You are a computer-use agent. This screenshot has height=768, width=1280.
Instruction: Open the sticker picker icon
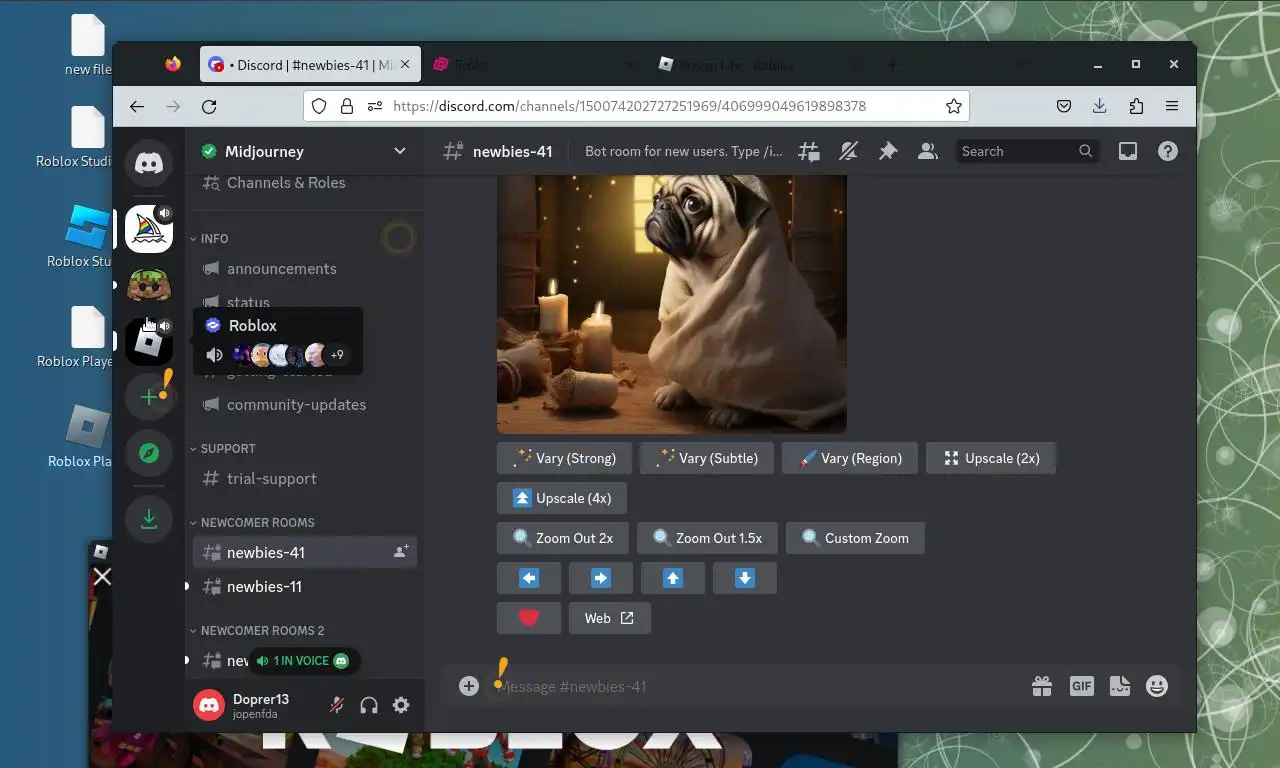point(1119,686)
